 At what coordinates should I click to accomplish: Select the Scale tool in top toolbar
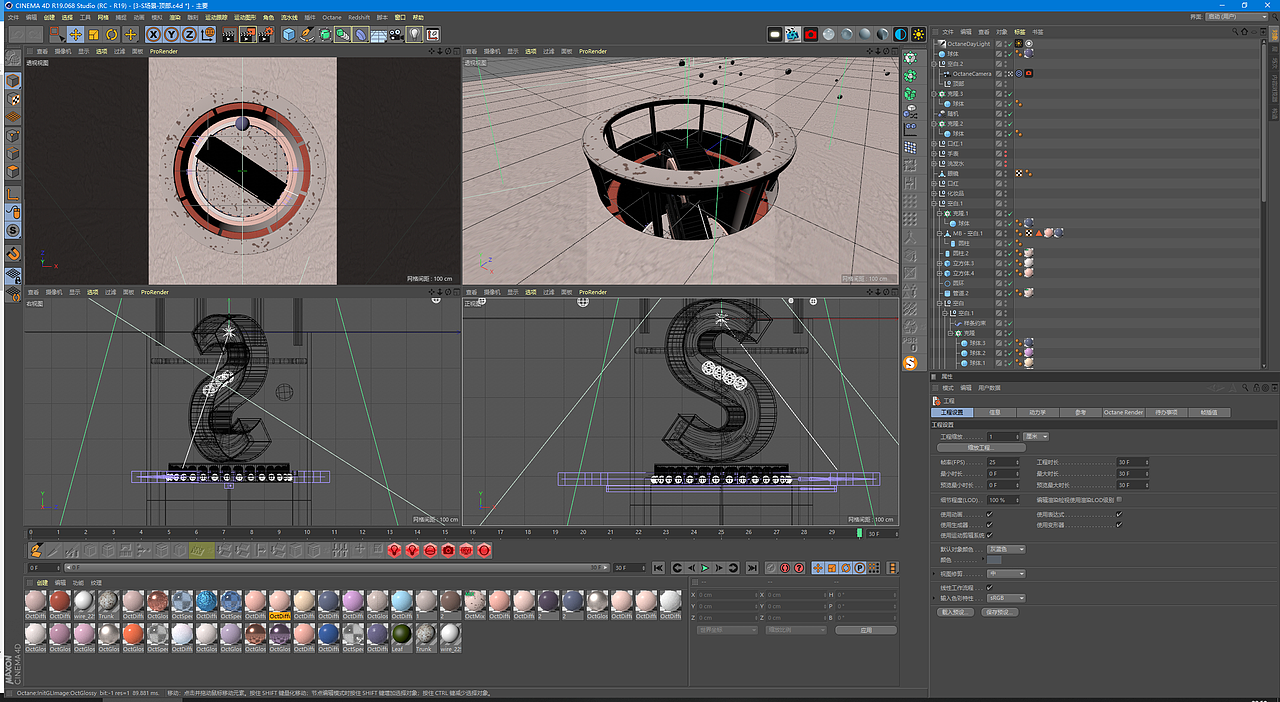(x=94, y=34)
